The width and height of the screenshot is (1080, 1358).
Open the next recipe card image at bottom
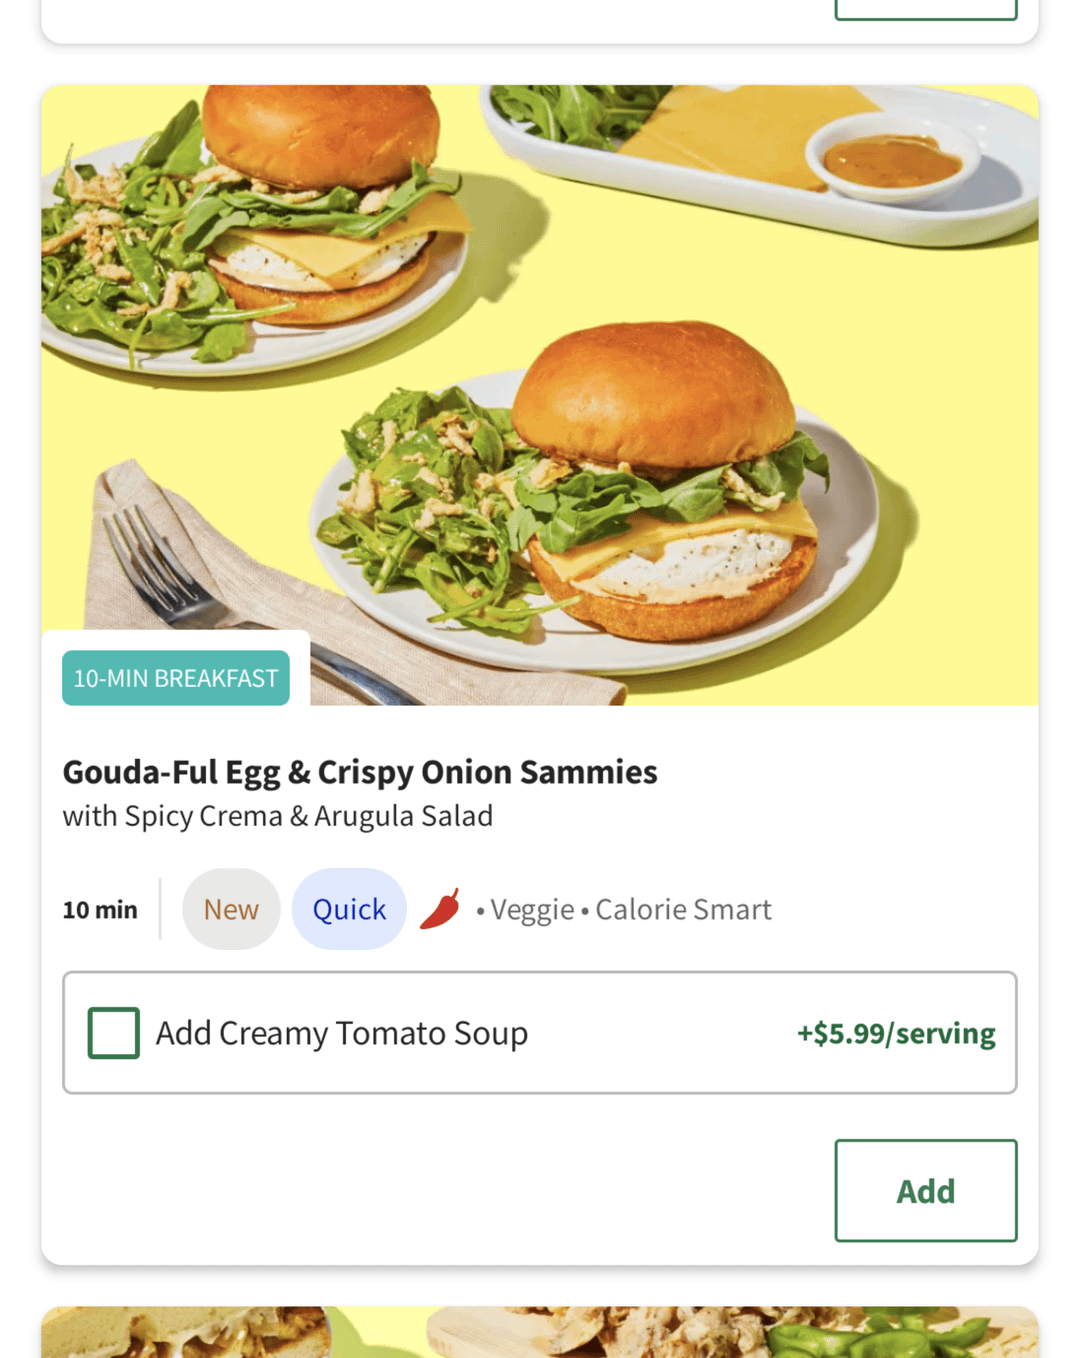pyautogui.click(x=540, y=1332)
